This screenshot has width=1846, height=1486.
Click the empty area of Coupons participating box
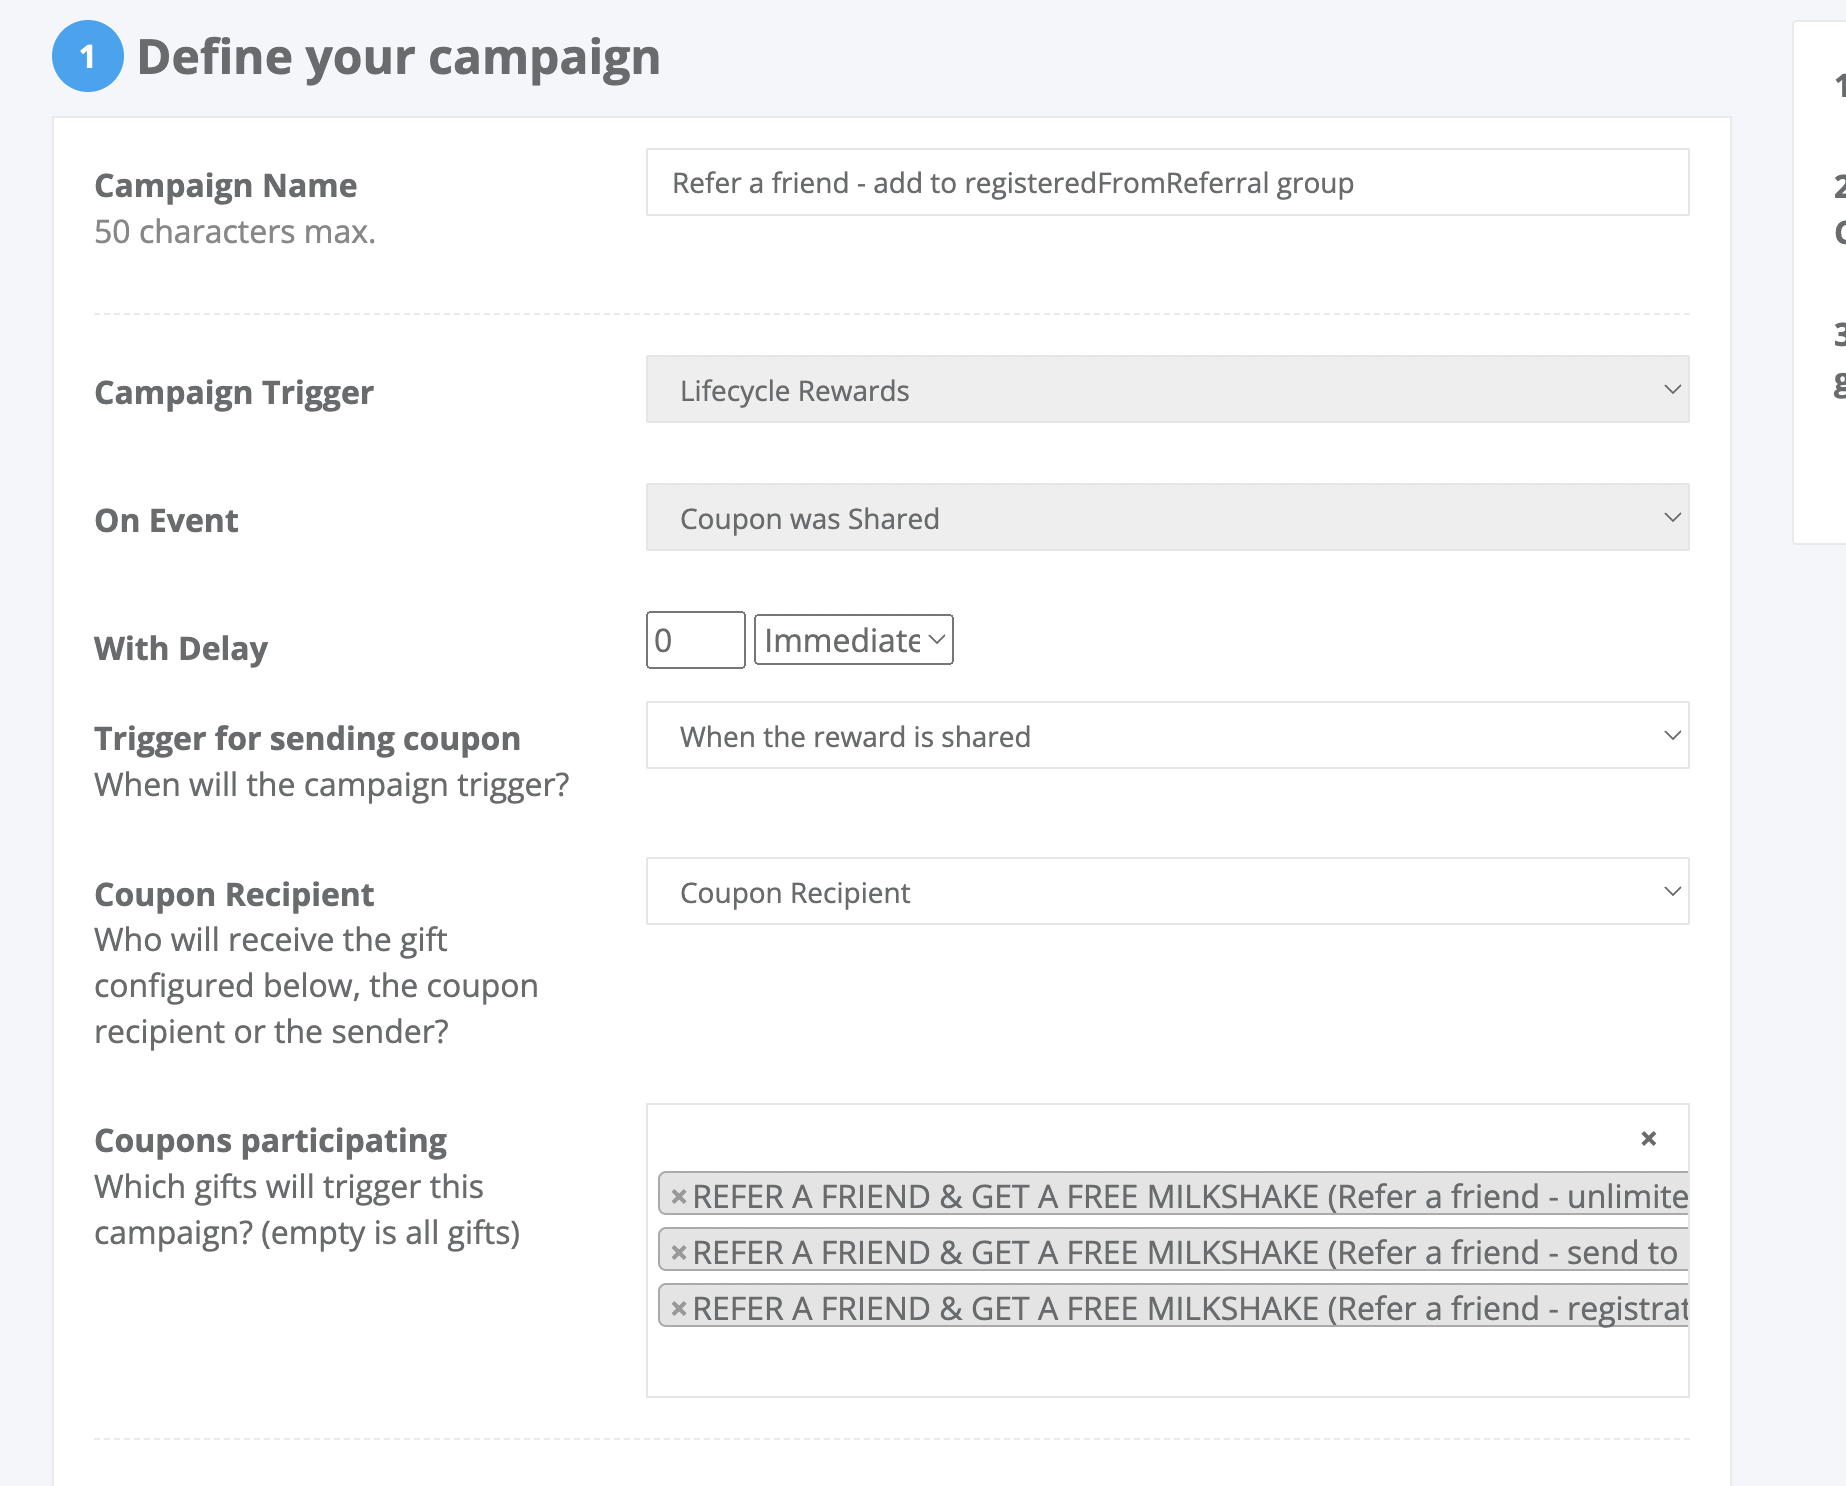1167,1361
